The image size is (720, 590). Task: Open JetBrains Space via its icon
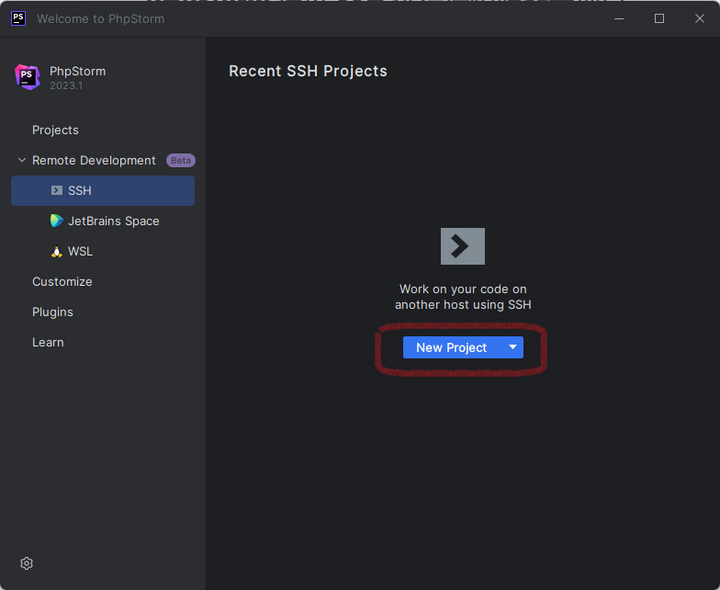click(x=57, y=221)
